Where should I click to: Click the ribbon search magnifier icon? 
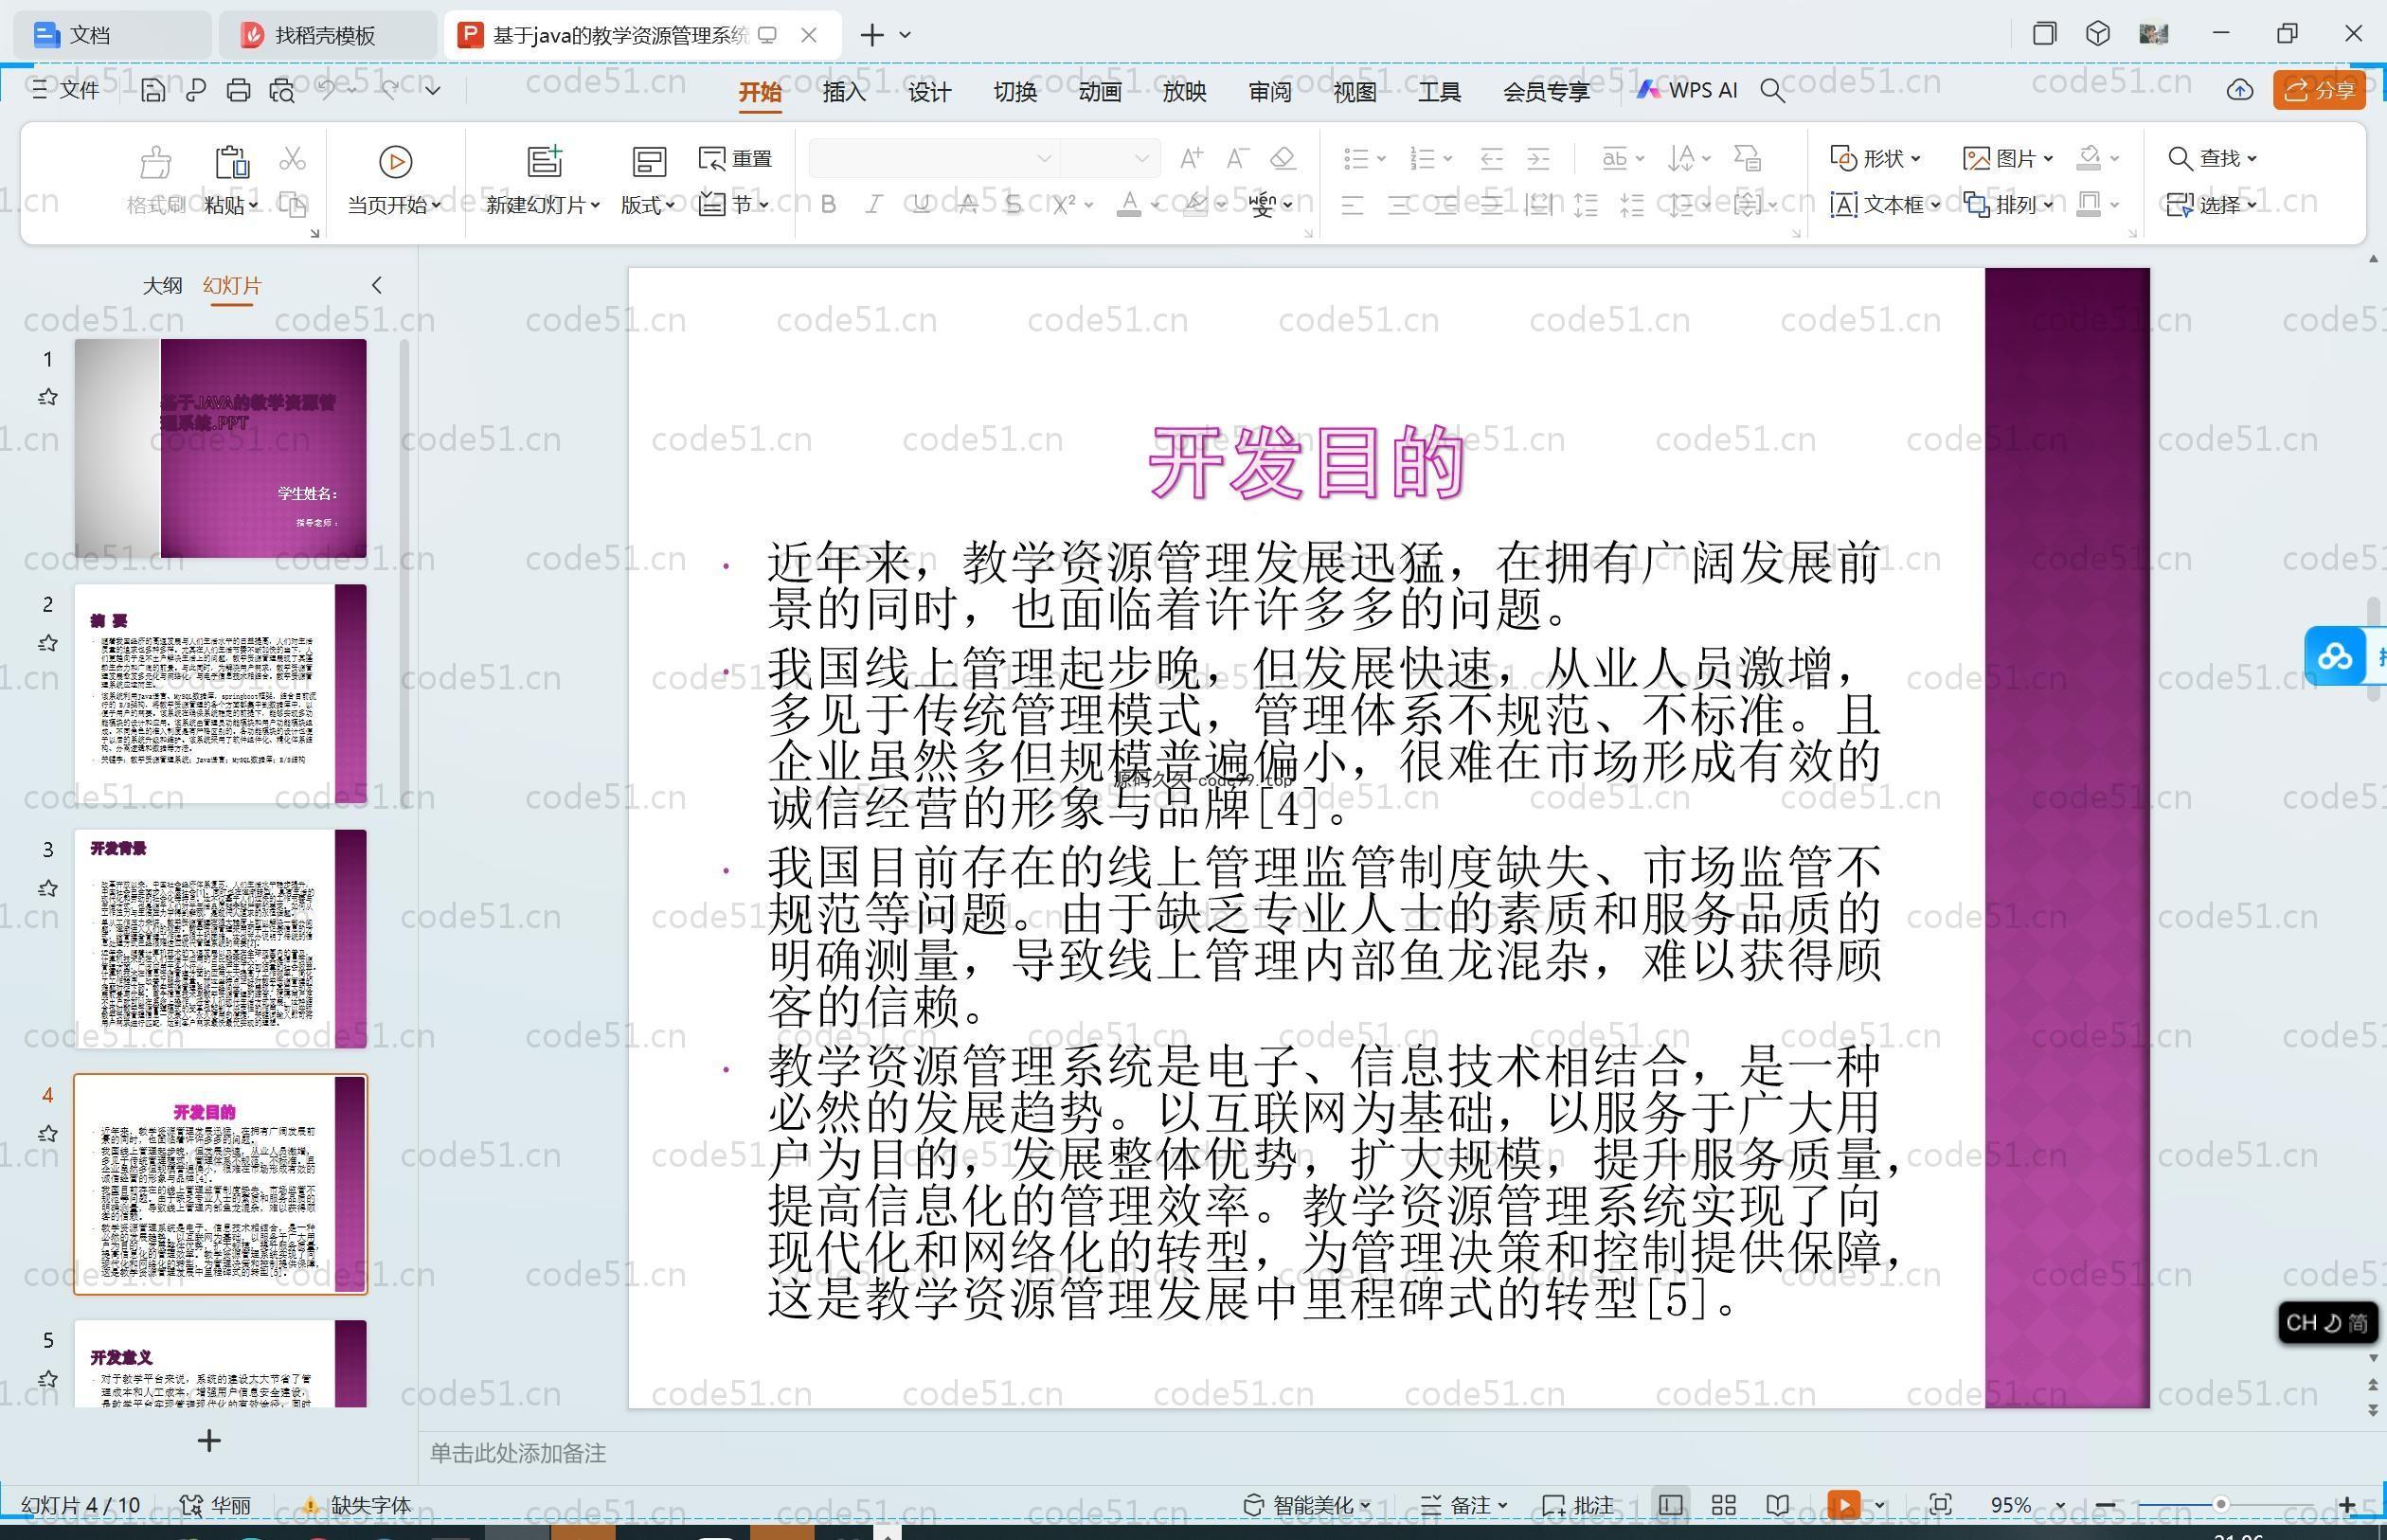(1772, 91)
